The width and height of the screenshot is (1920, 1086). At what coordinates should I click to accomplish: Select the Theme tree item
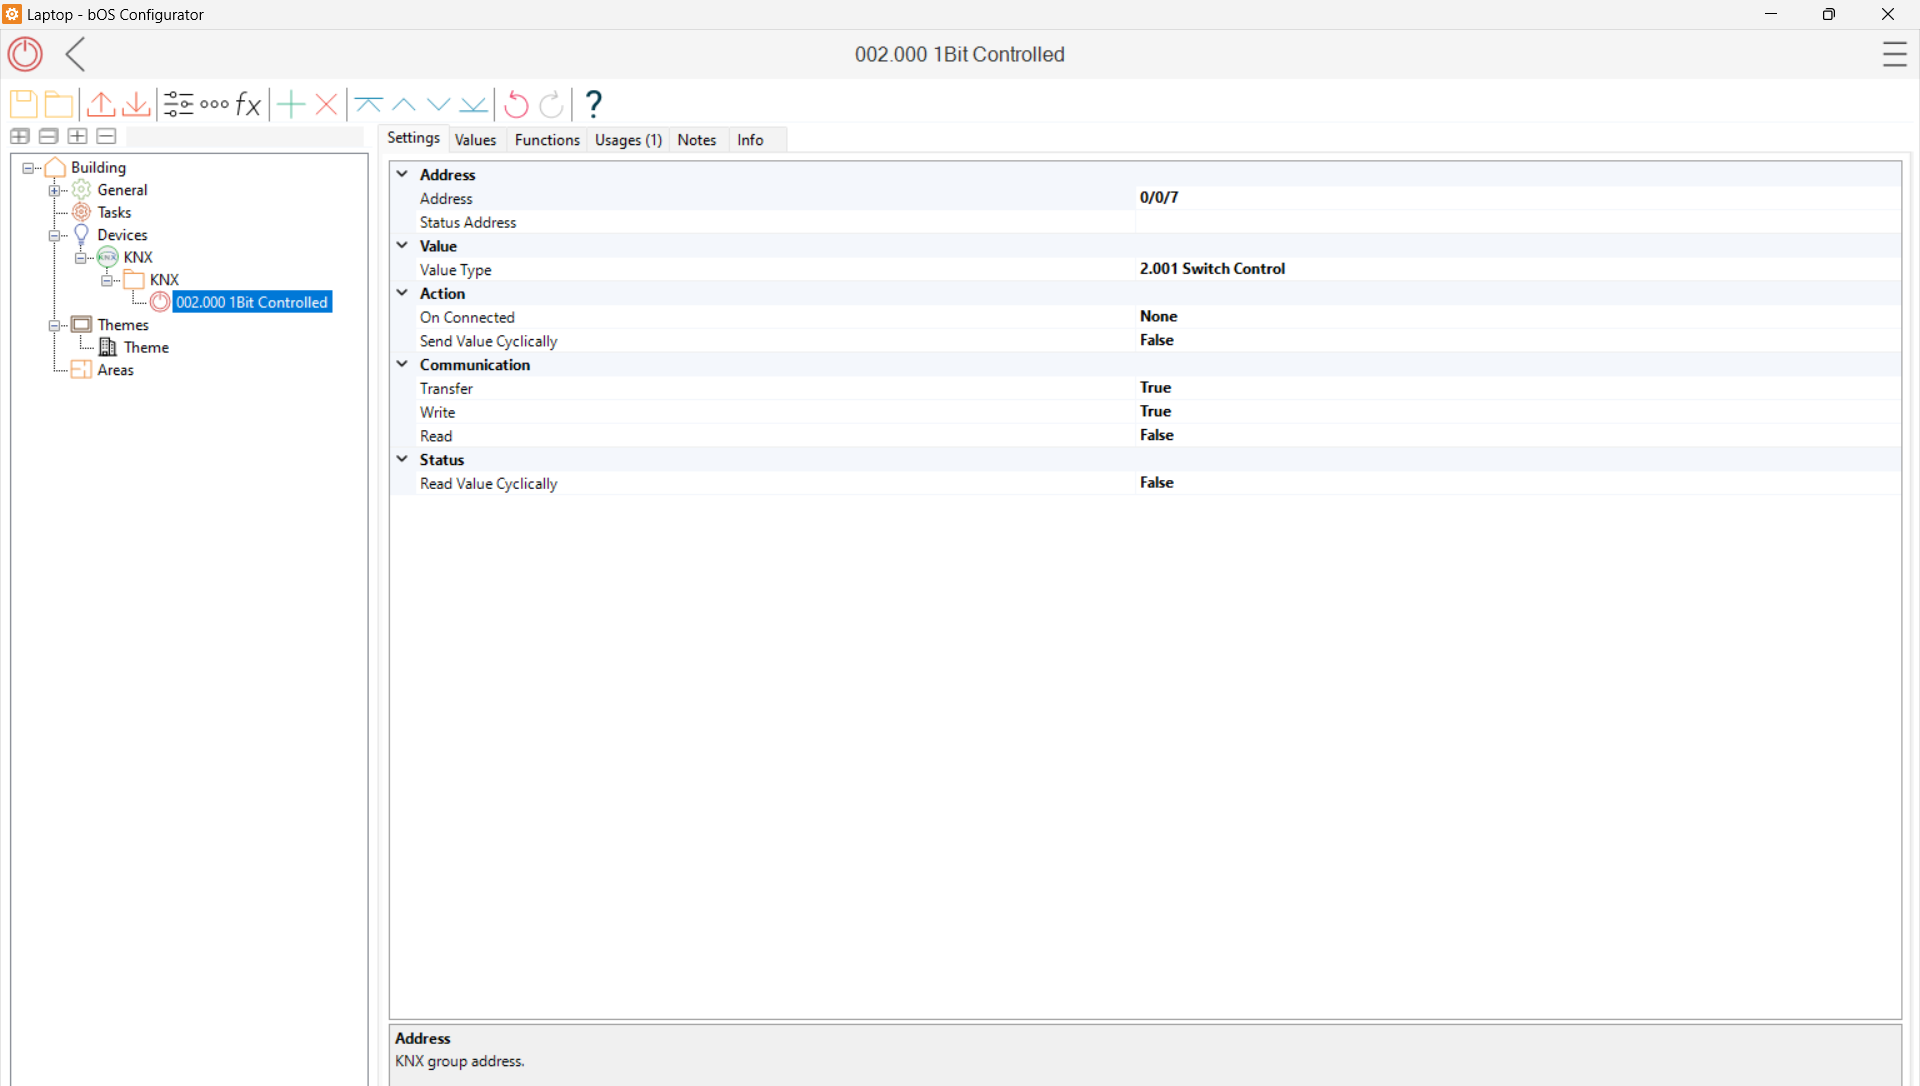pyautogui.click(x=146, y=347)
